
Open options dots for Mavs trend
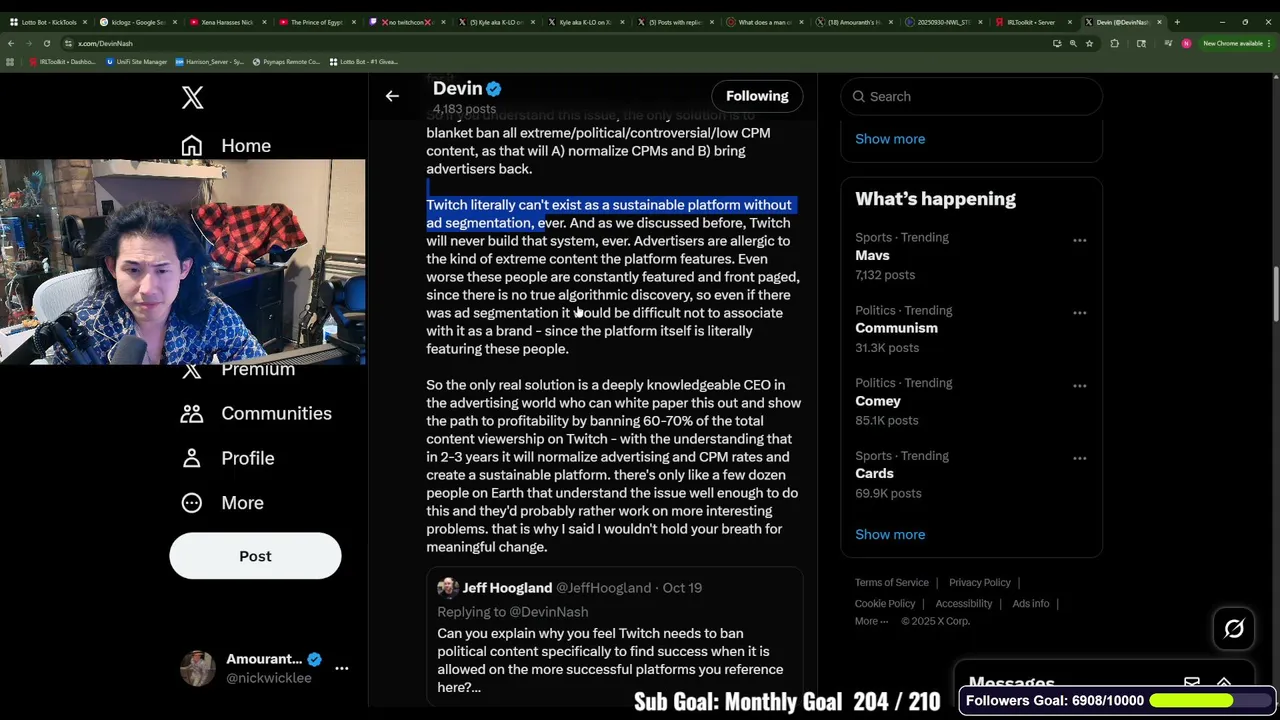1080,240
